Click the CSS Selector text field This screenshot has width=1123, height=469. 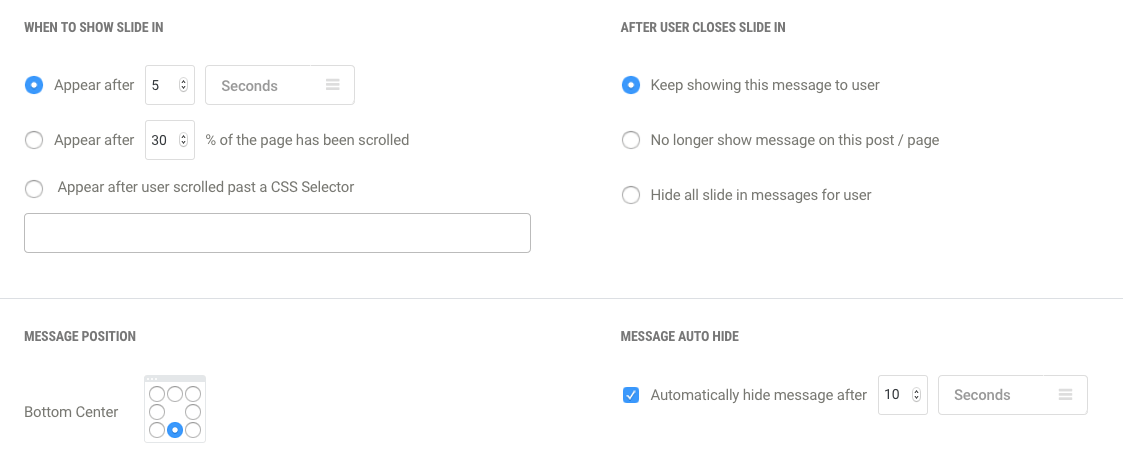(x=277, y=233)
